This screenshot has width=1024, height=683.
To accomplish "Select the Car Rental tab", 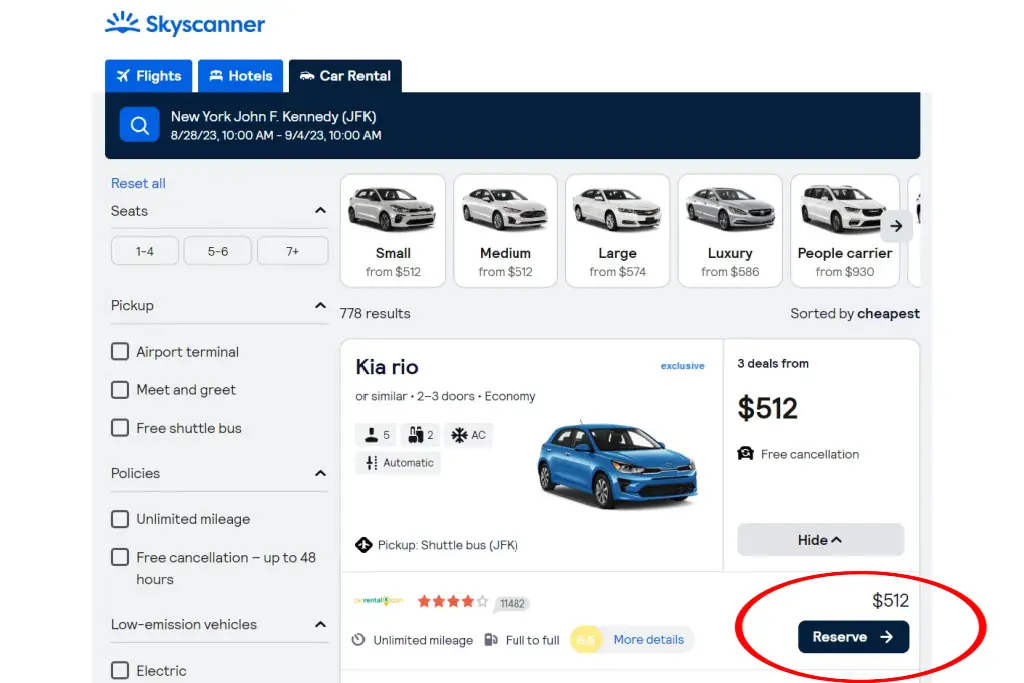I will click(x=345, y=76).
